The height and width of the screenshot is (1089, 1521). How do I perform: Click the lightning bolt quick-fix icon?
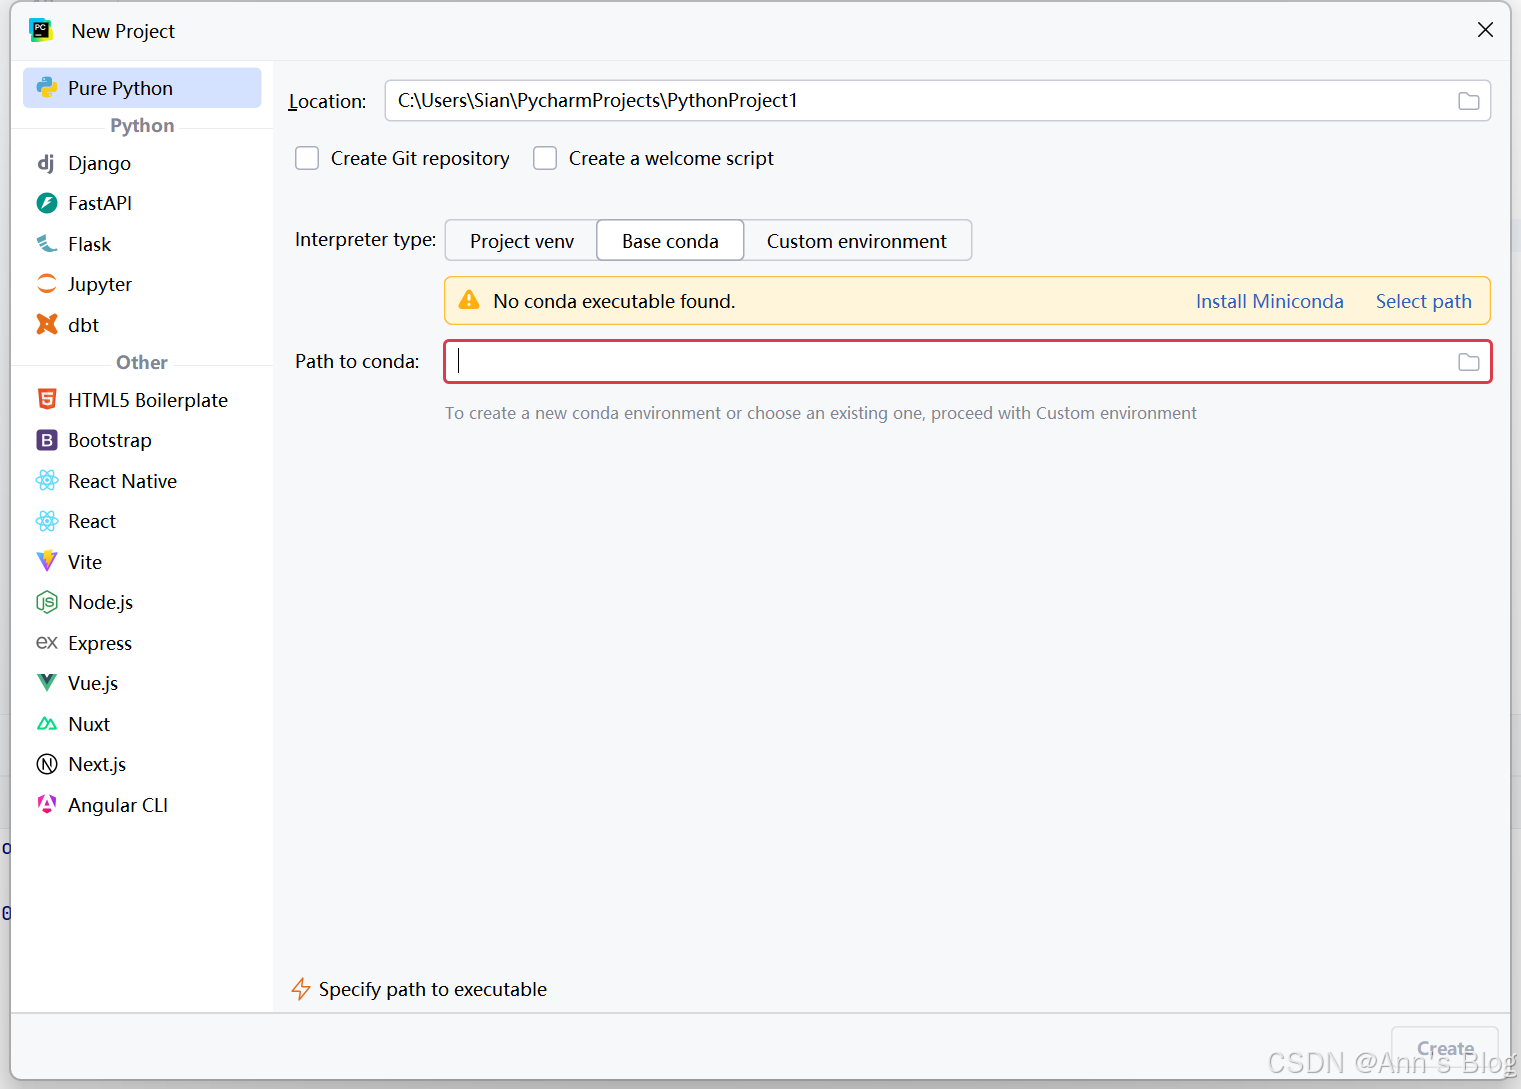pos(301,989)
